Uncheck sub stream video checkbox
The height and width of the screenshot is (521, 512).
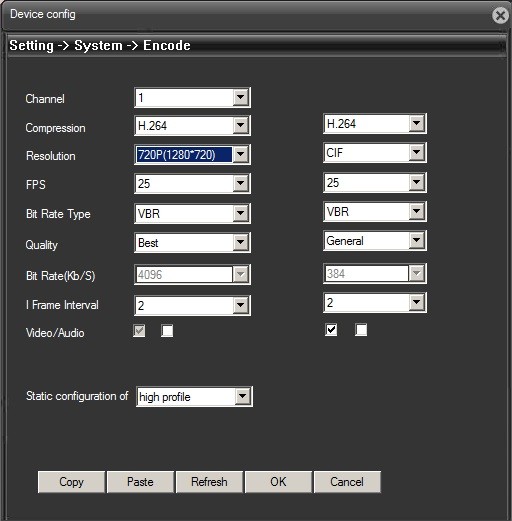click(331, 330)
